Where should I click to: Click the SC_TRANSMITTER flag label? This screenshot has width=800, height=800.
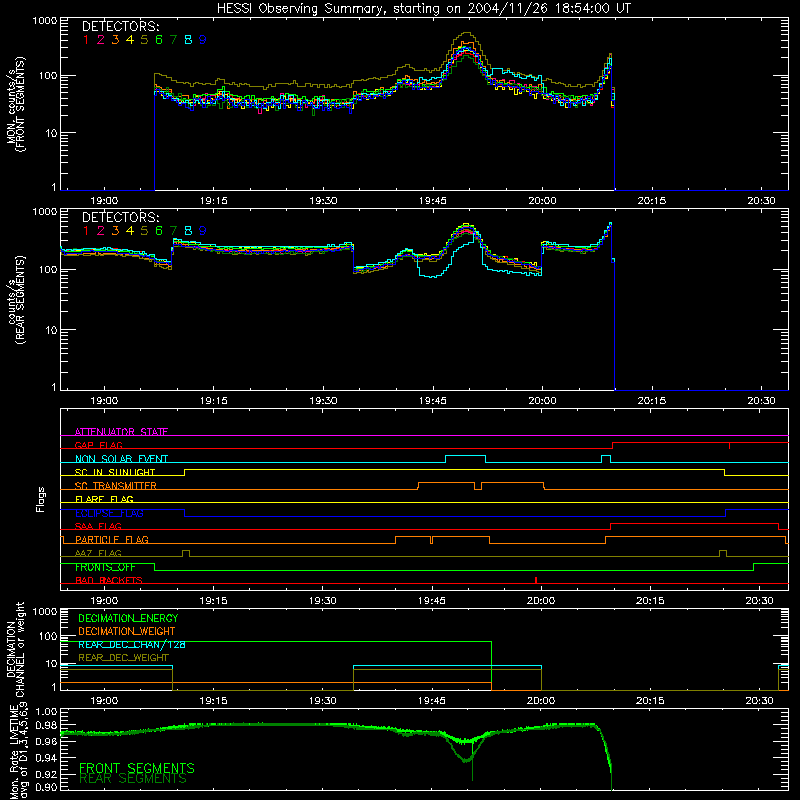[116, 486]
